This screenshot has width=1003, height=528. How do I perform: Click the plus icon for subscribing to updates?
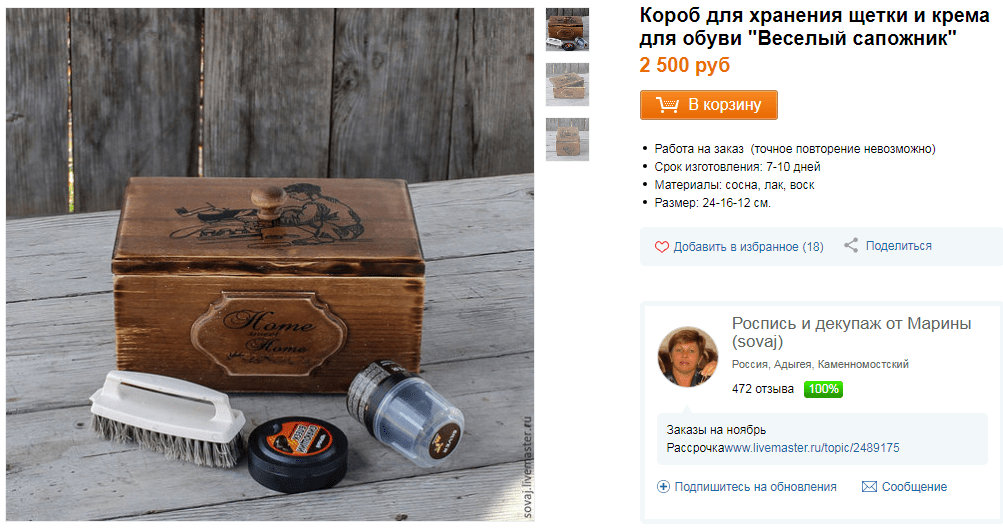663,487
